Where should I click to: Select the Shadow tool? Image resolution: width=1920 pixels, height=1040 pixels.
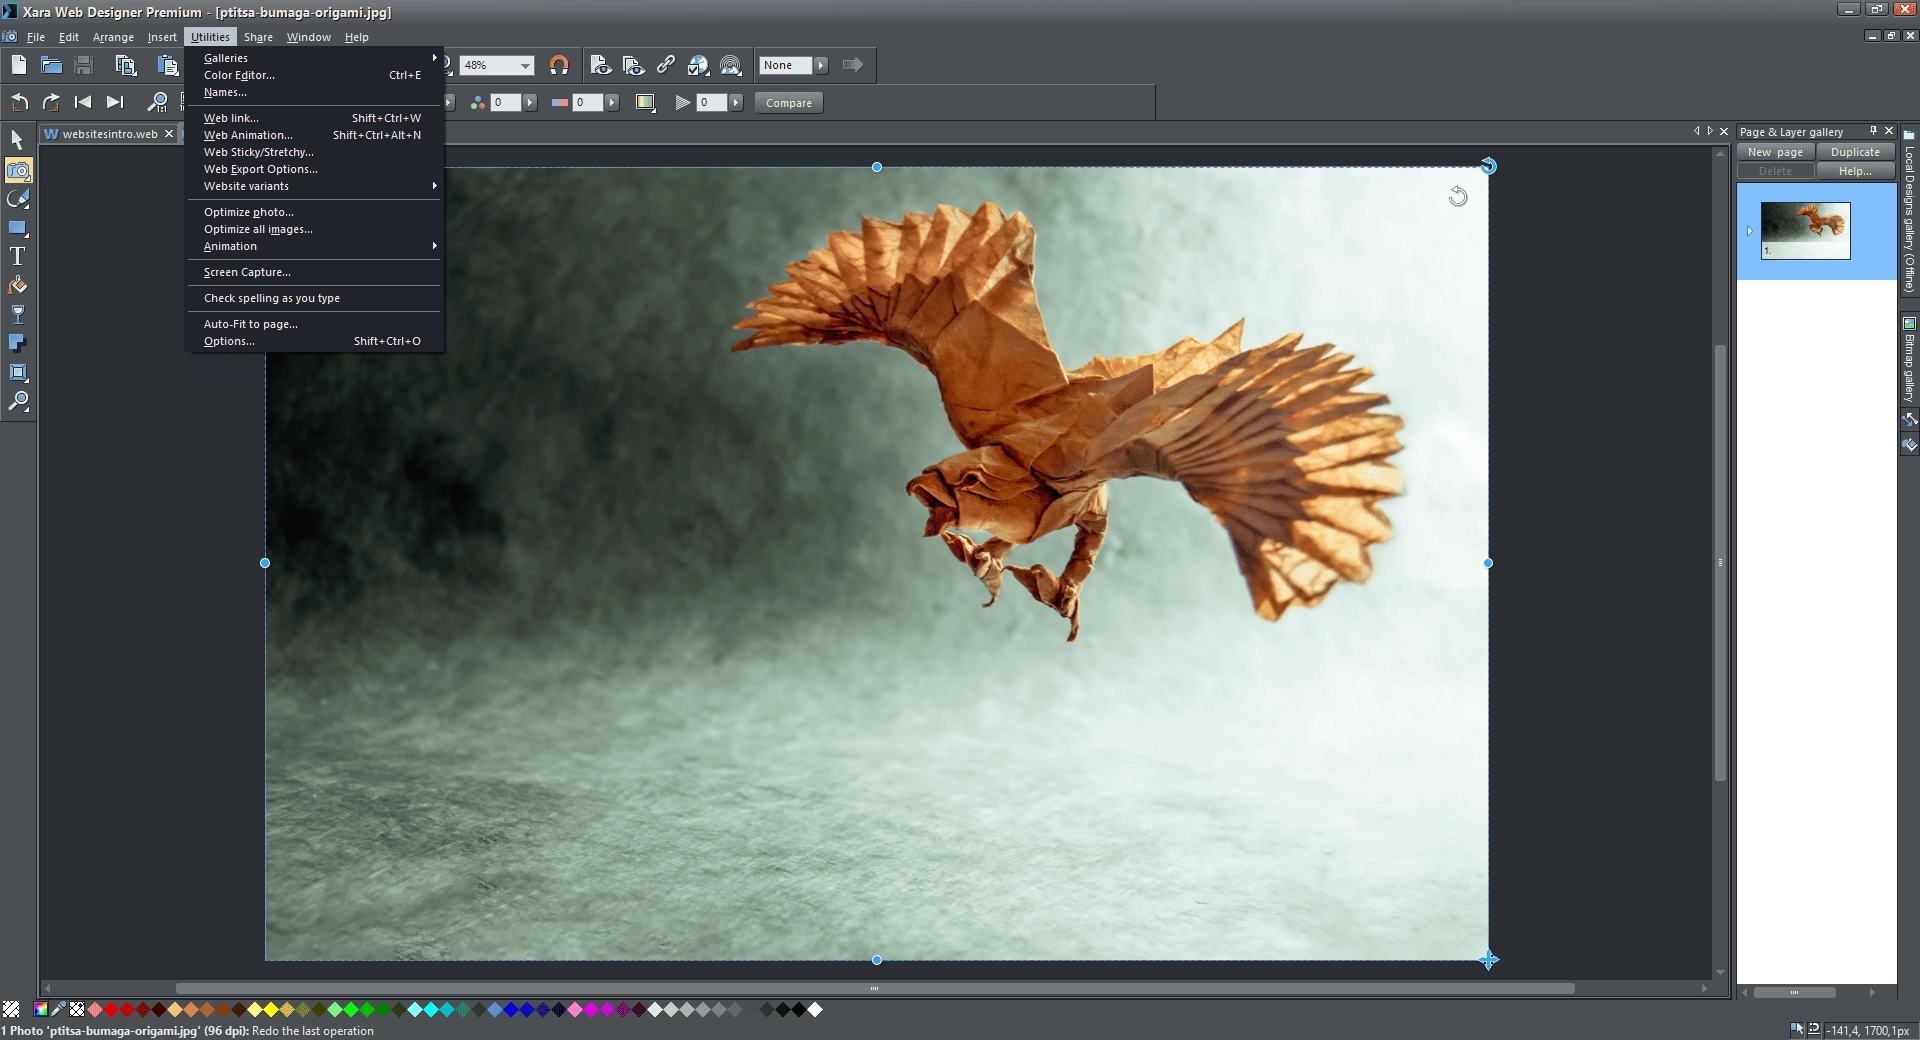[x=18, y=343]
